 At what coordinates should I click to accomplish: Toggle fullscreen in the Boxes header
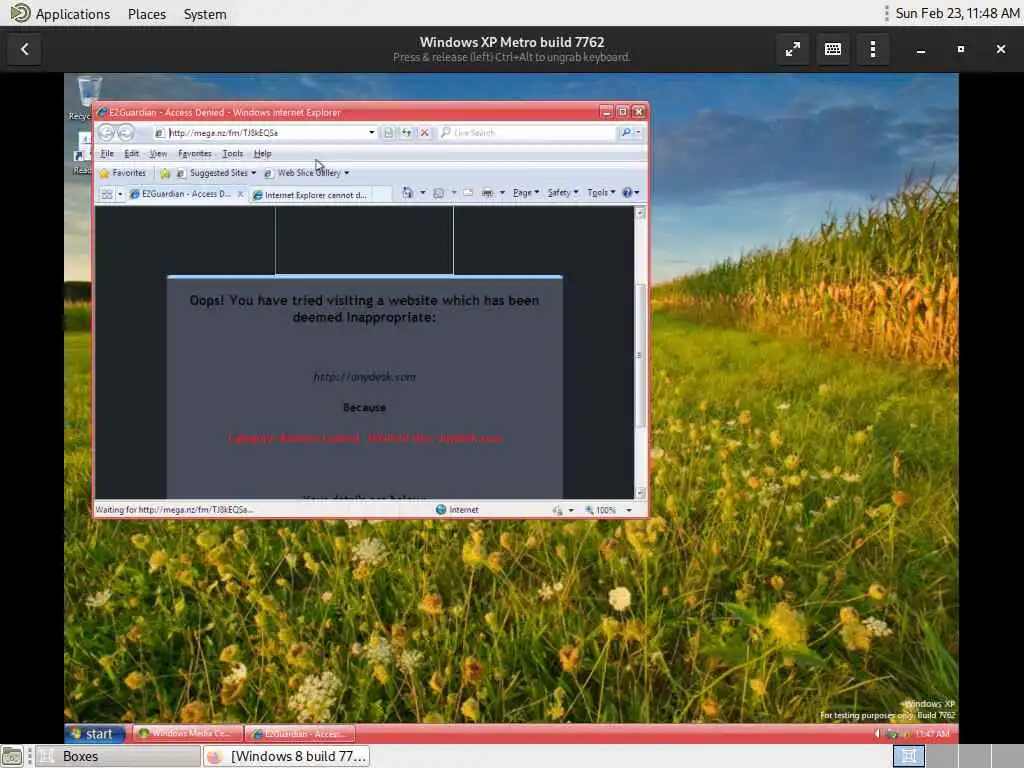click(793, 50)
